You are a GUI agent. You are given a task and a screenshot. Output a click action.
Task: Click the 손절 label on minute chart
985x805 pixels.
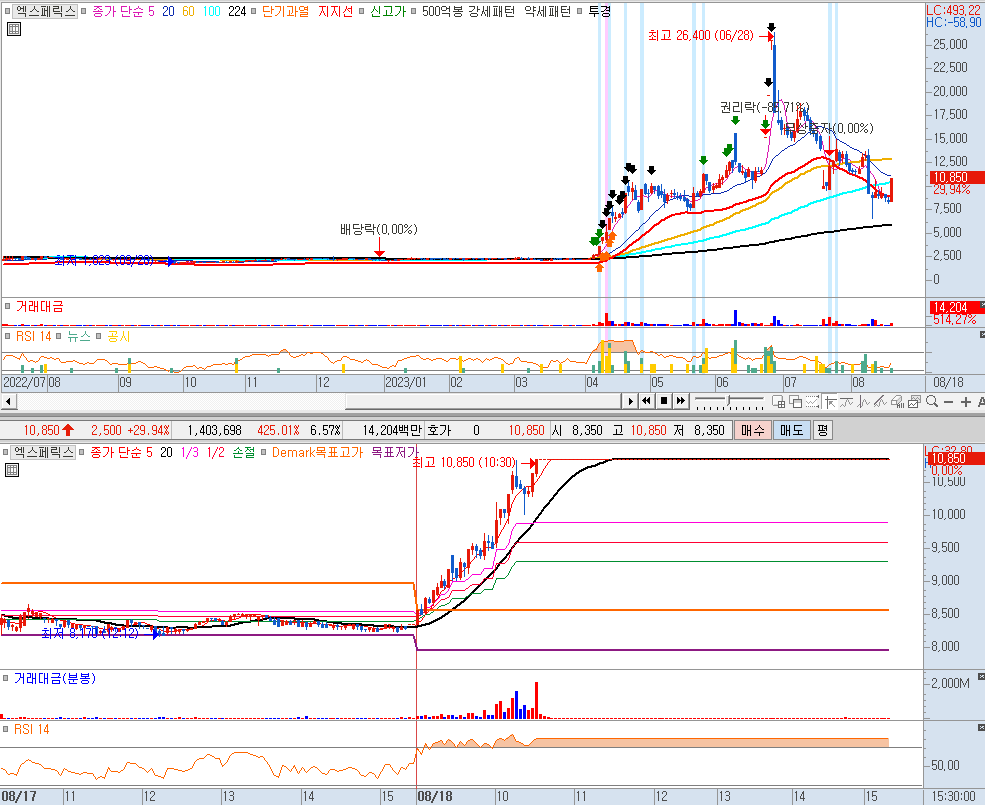pos(244,452)
